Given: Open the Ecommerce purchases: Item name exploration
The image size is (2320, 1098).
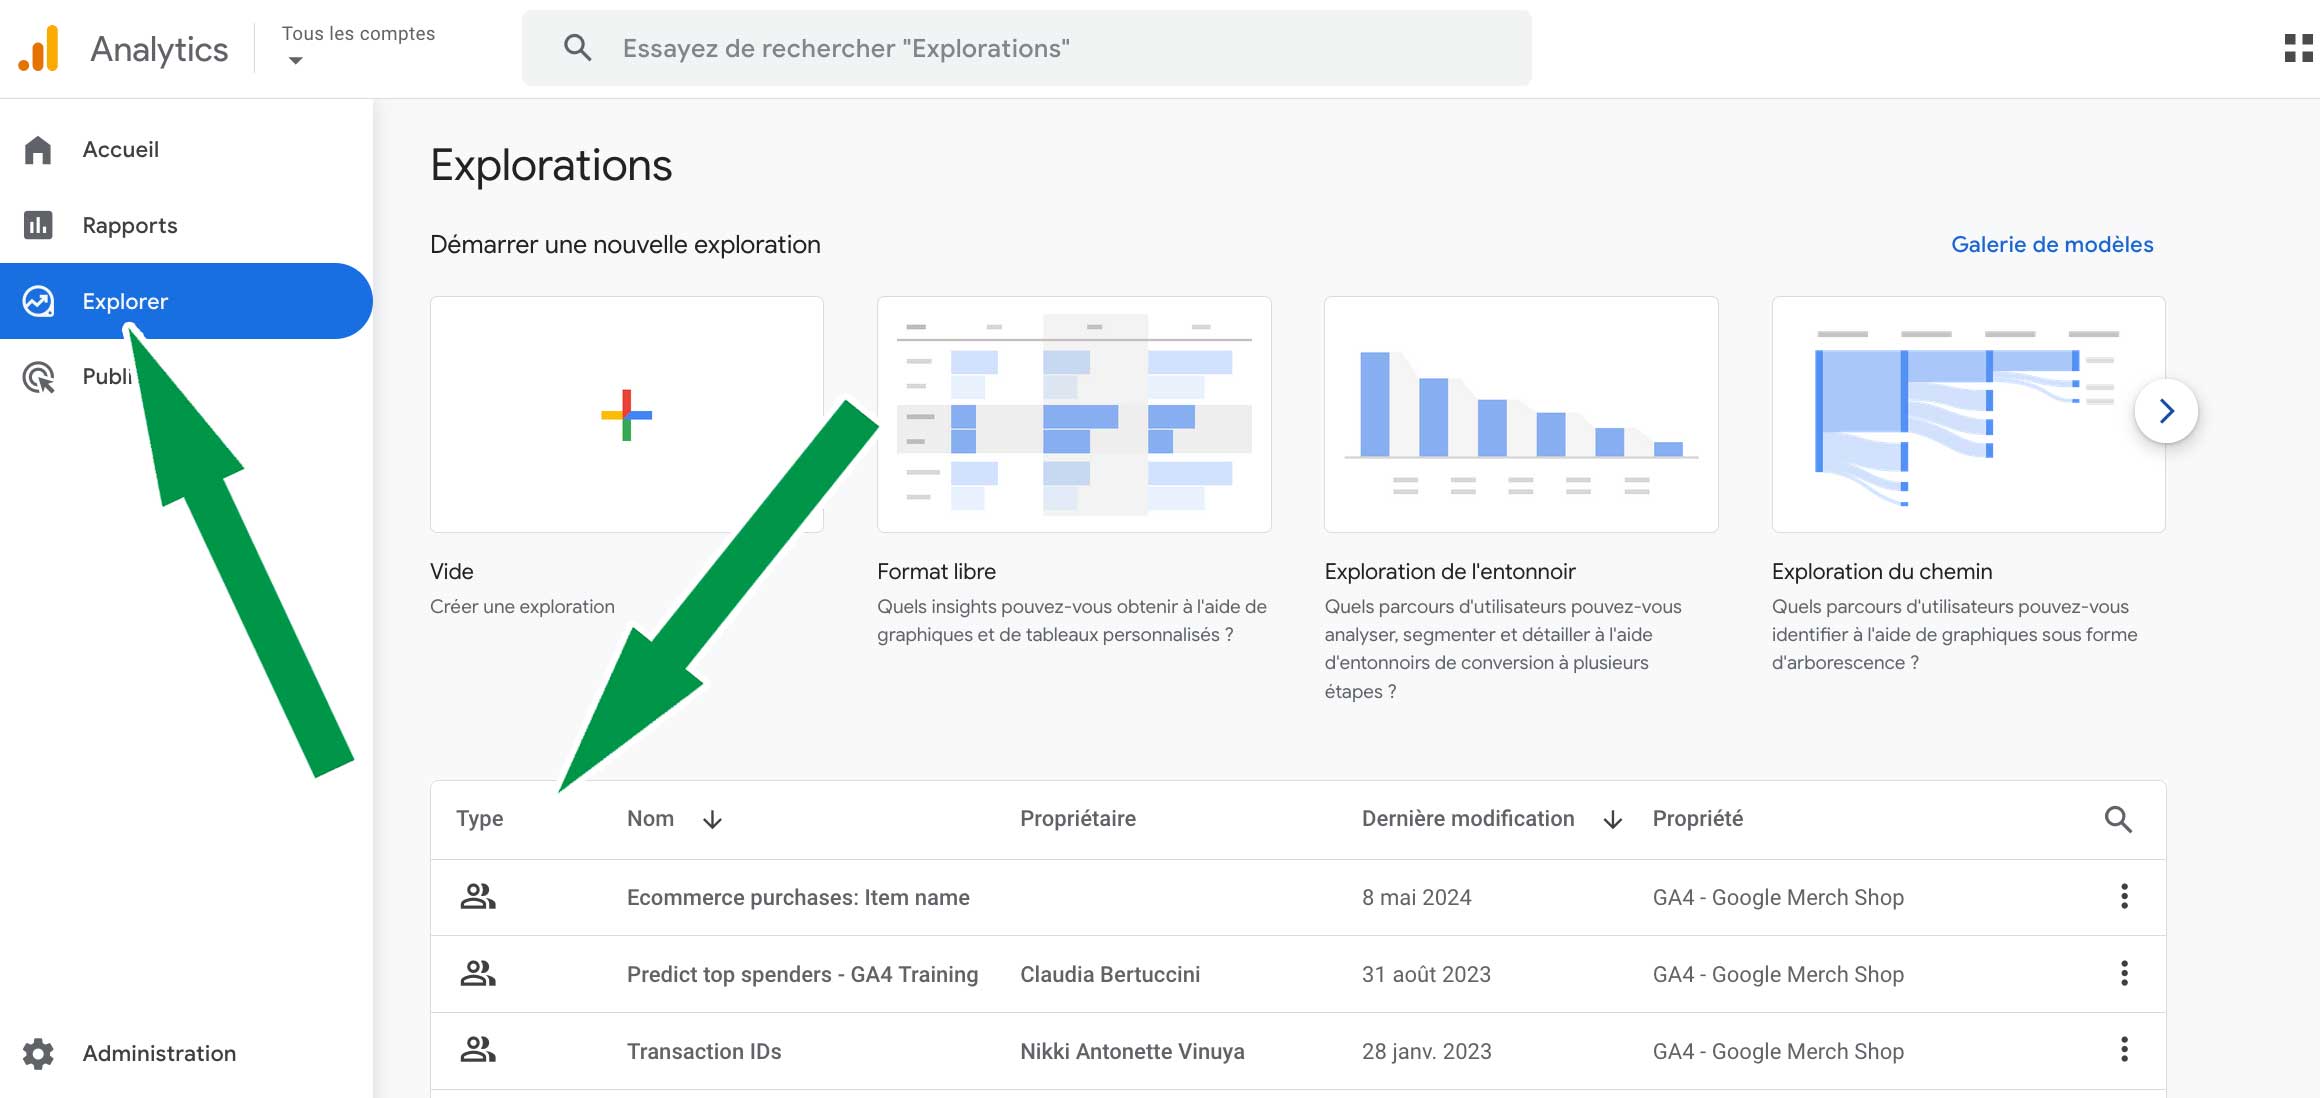Looking at the screenshot, I should click(798, 897).
